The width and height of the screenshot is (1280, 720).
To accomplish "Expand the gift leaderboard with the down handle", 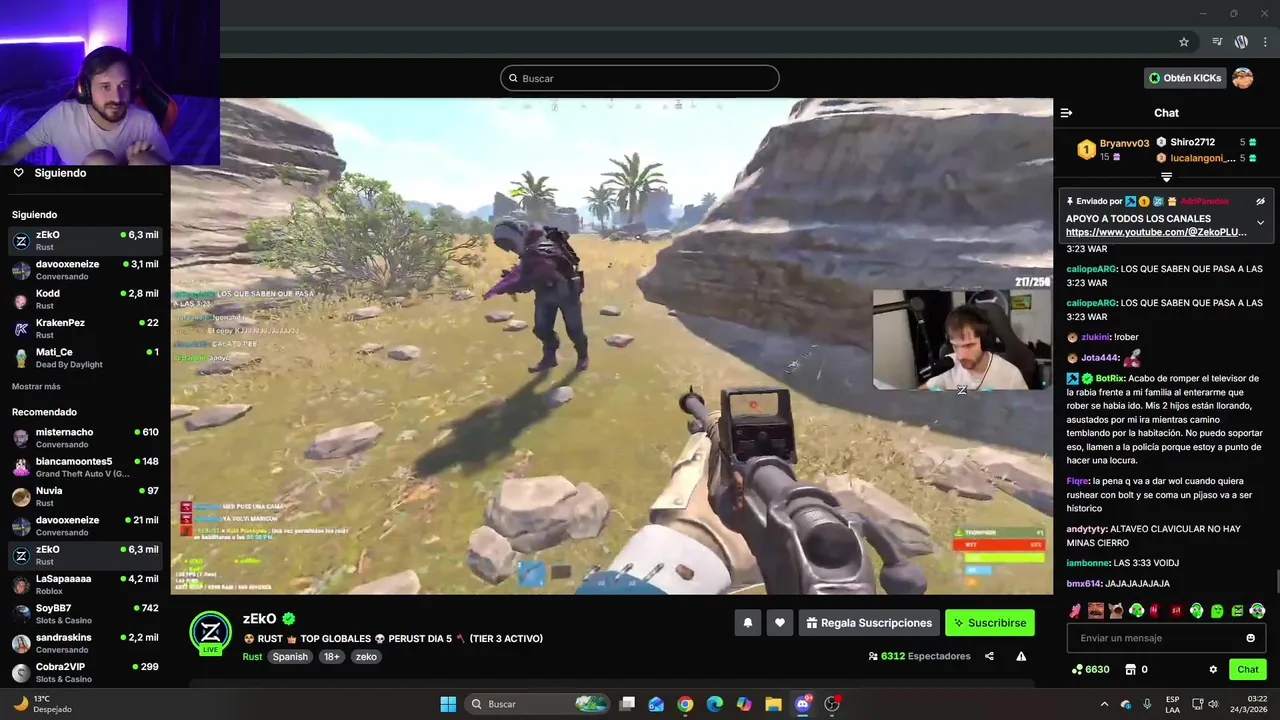I will coord(1166,177).
